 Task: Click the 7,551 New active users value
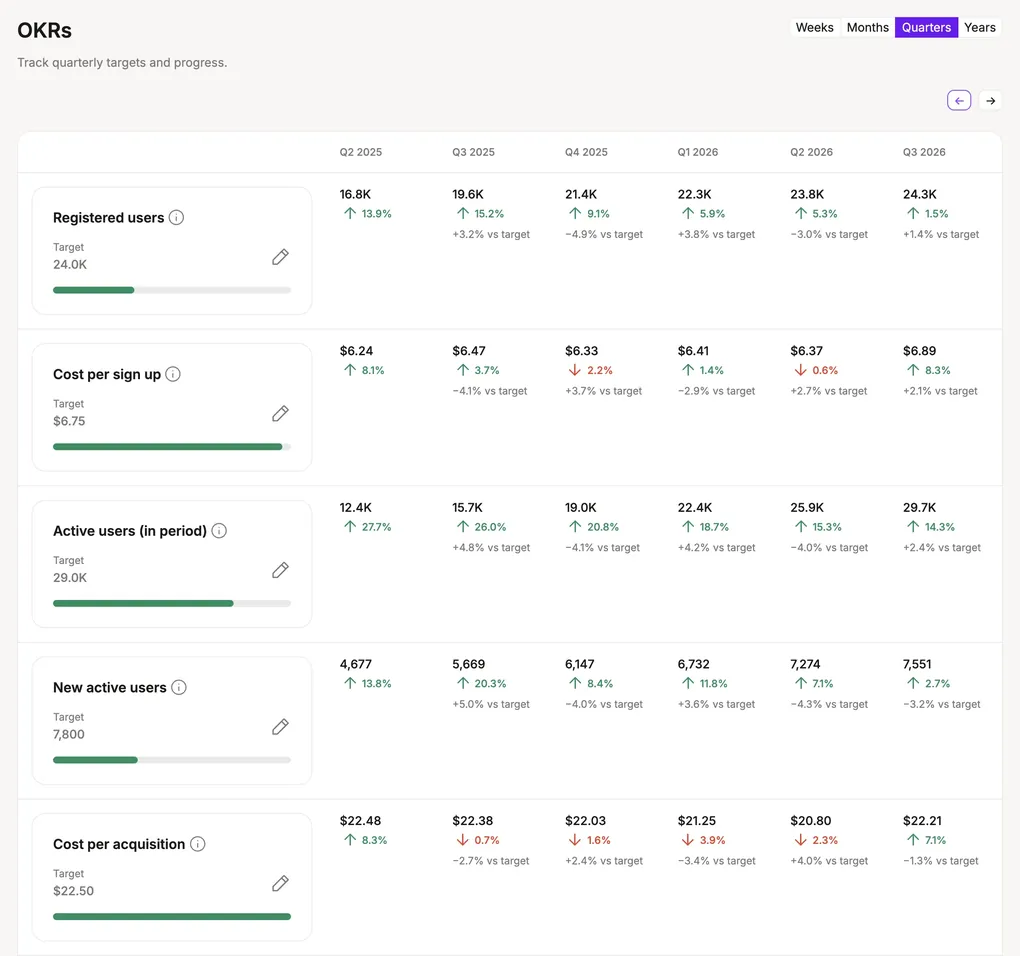point(917,665)
